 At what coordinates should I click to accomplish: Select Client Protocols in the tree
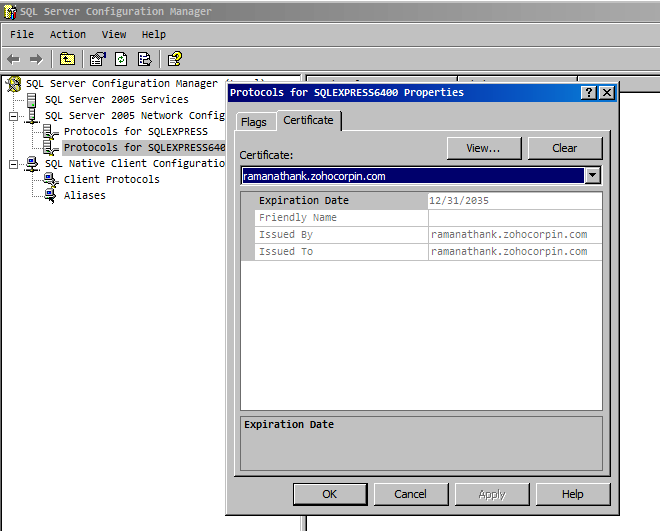[x=111, y=180]
